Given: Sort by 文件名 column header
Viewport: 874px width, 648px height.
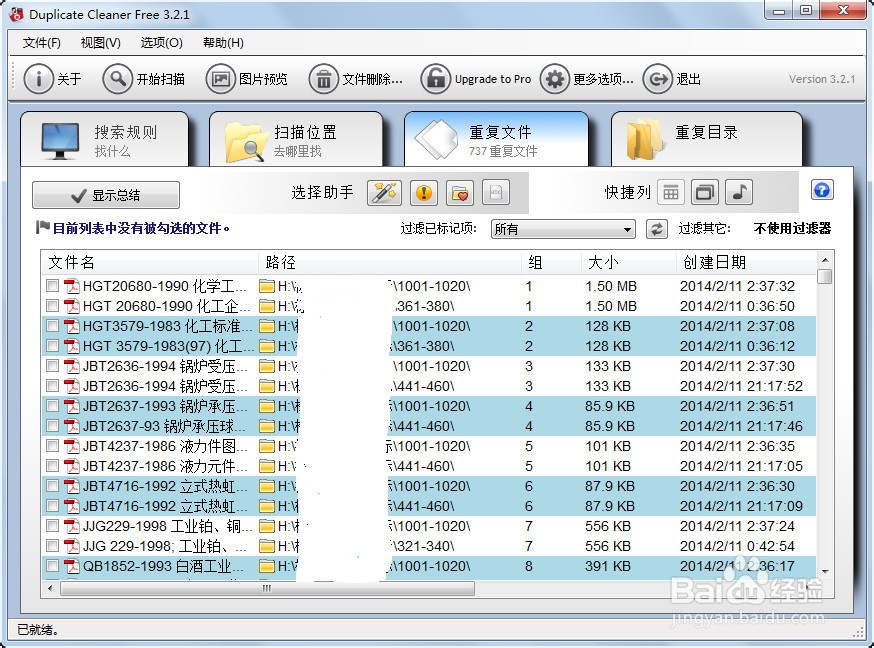Looking at the screenshot, I should coord(149,262).
